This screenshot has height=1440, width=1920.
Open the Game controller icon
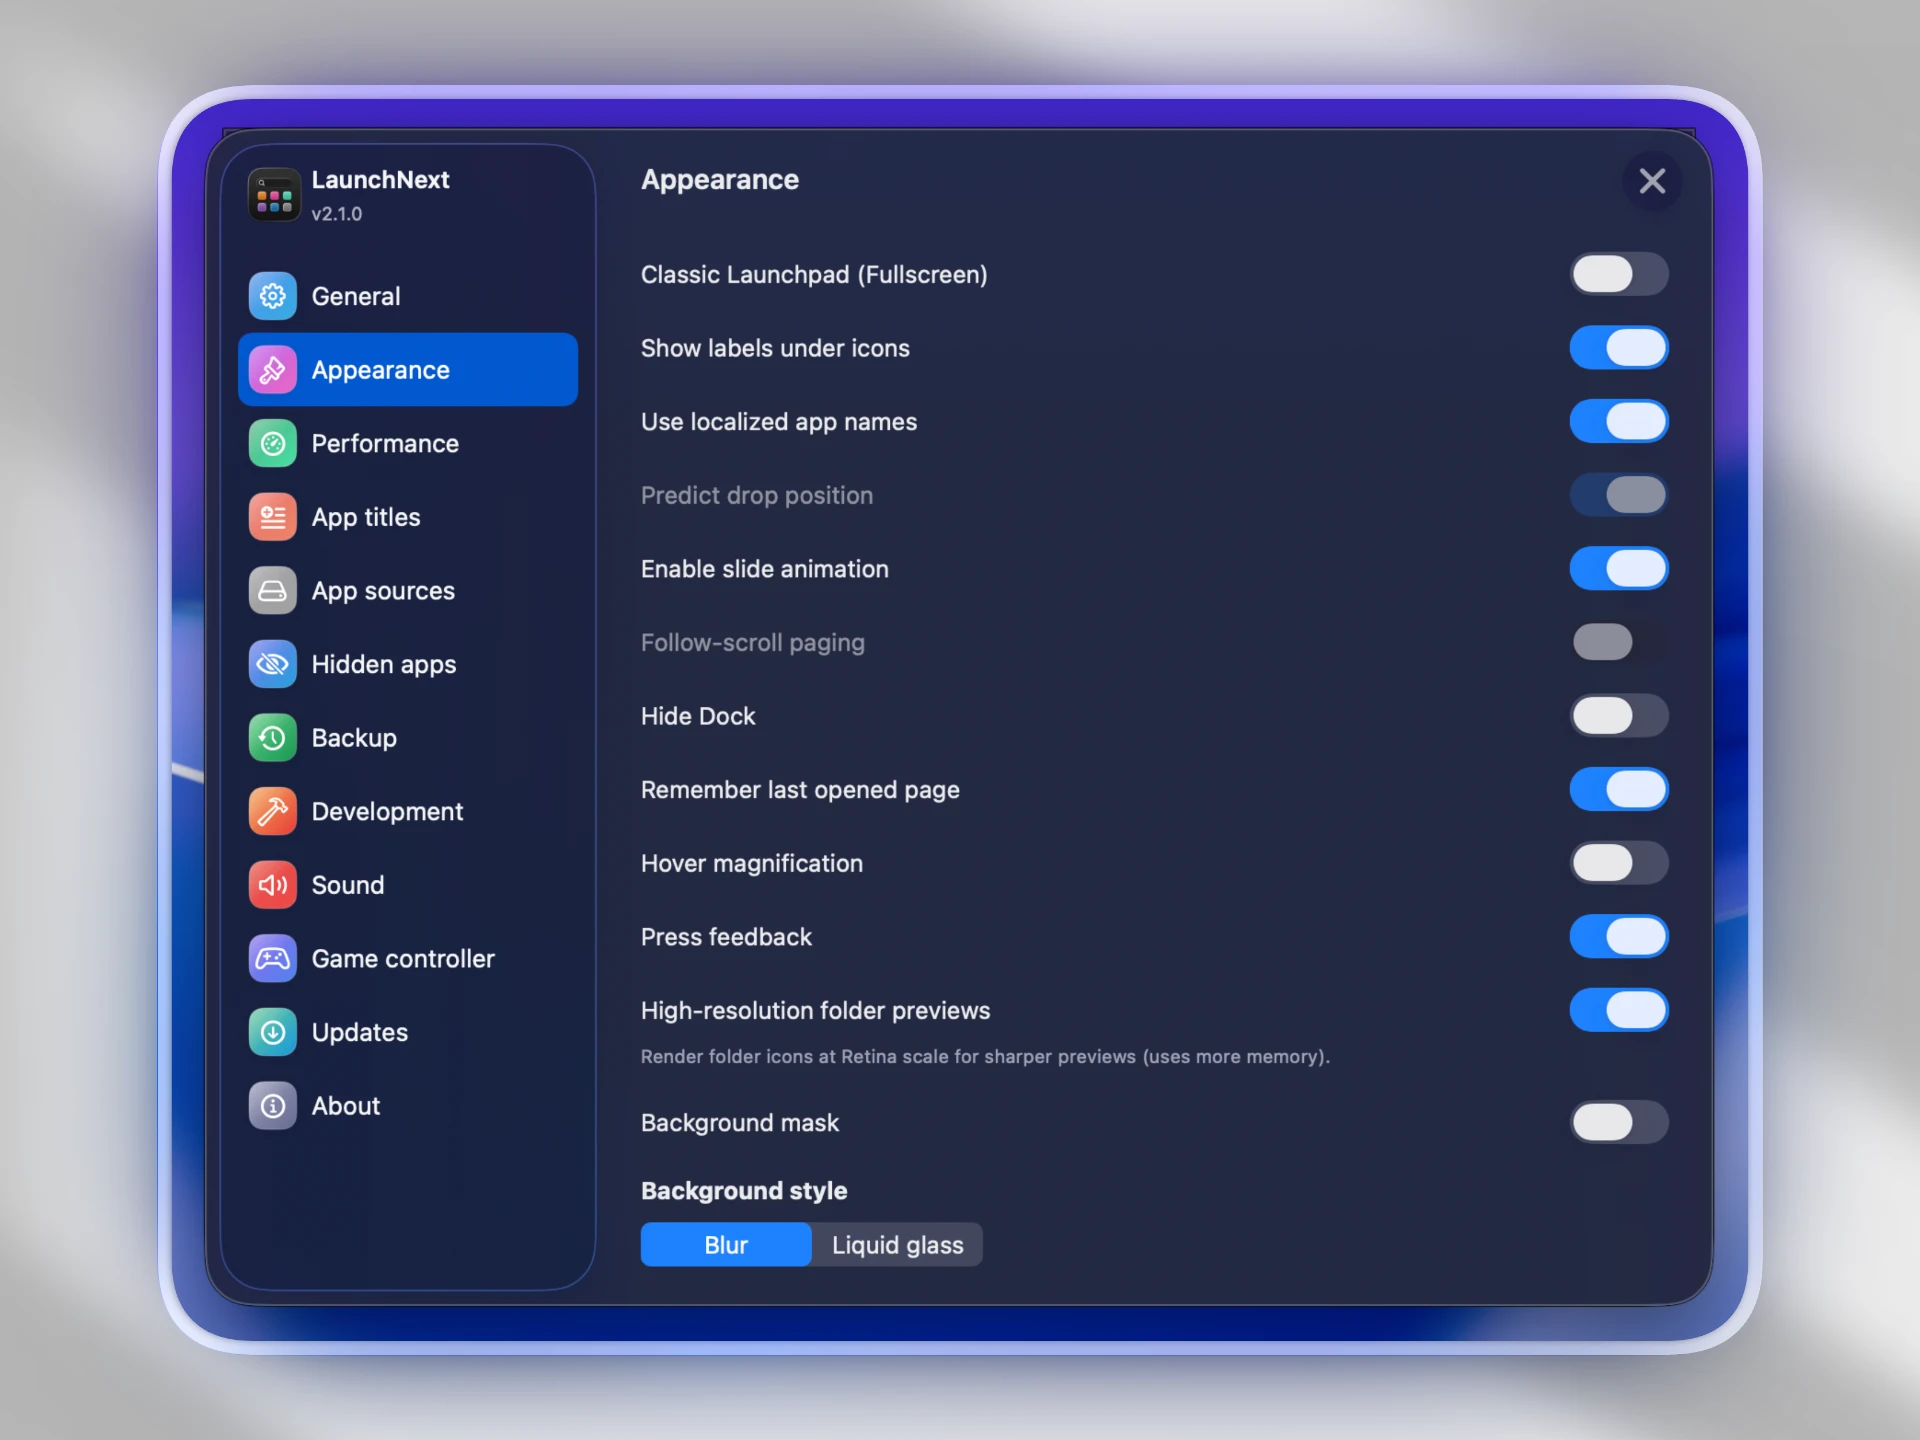tap(272, 958)
